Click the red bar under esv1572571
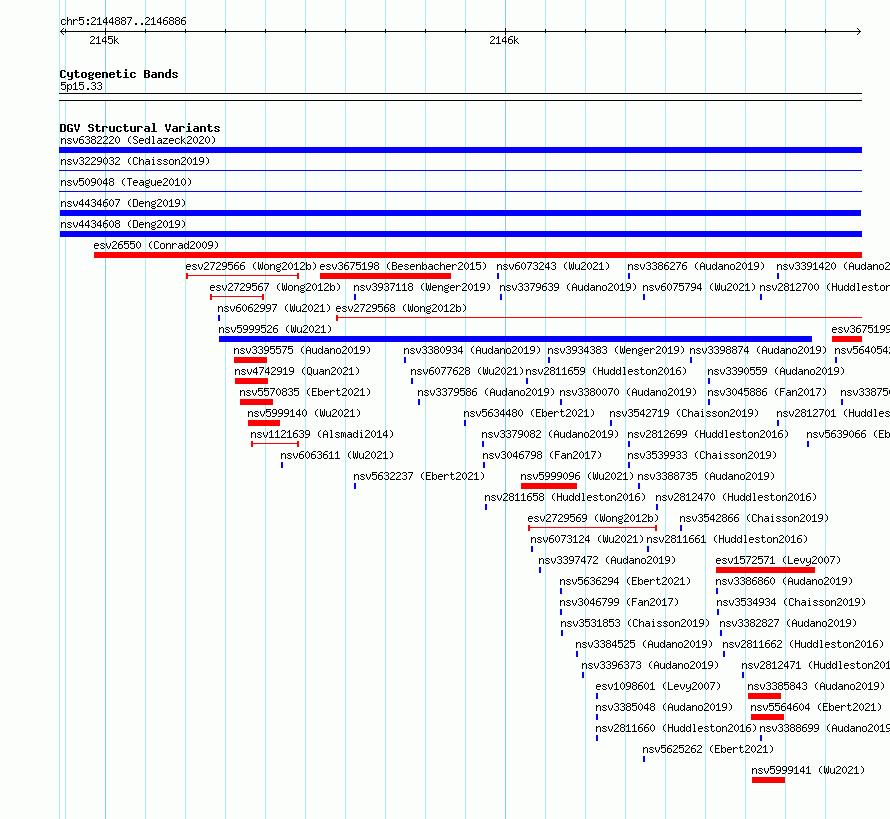Screen dimensions: 890x819 (x=765, y=570)
